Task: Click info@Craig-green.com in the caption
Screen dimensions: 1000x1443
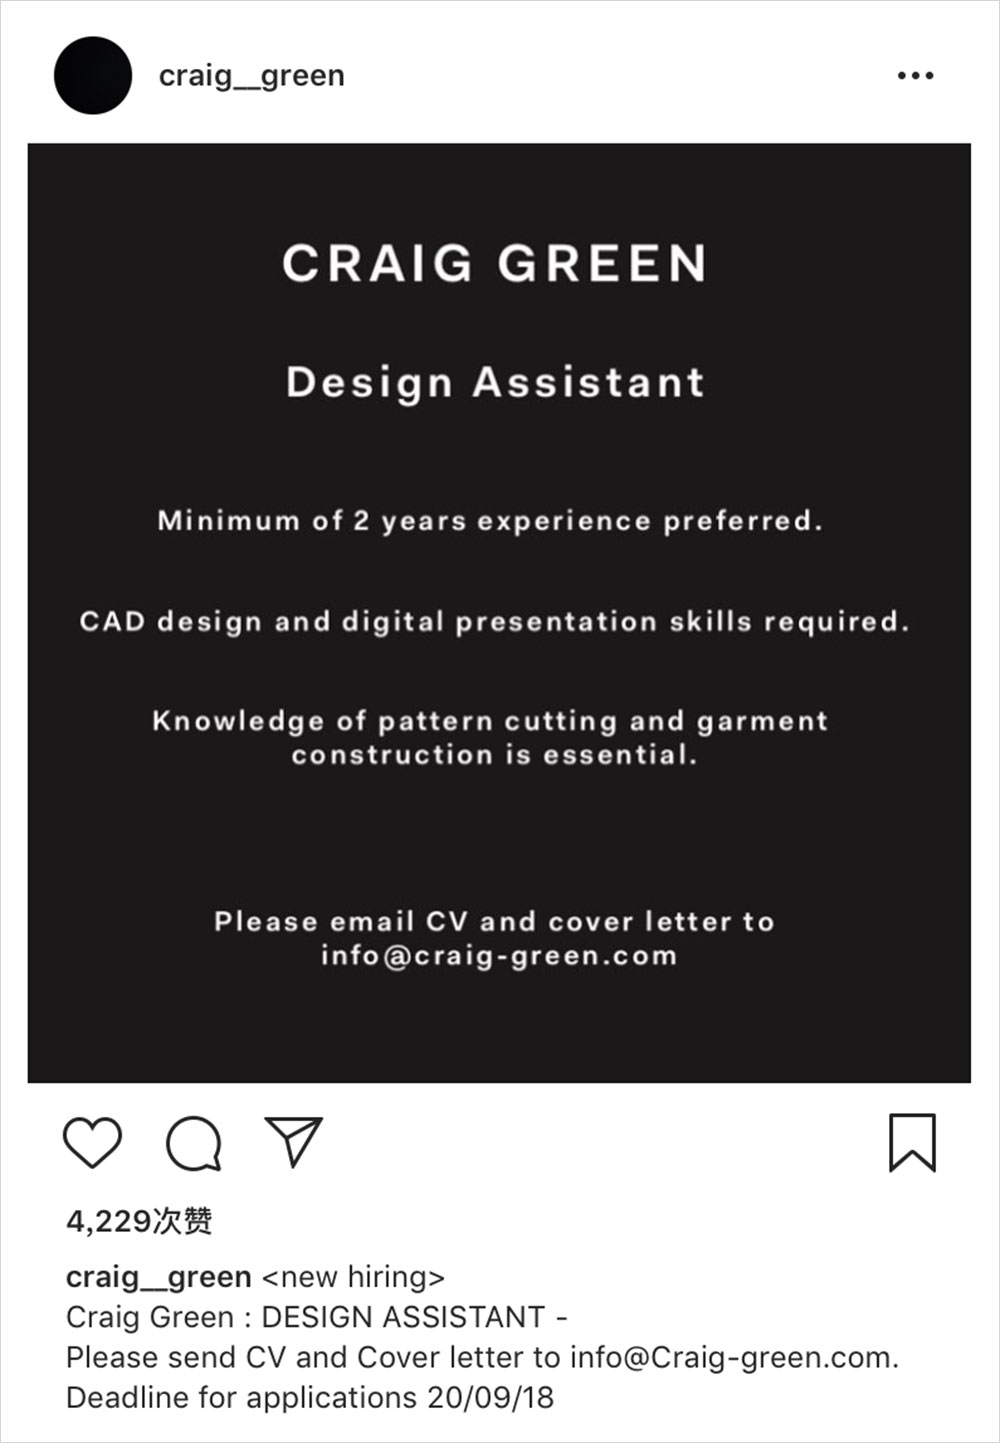Action: (732, 1357)
